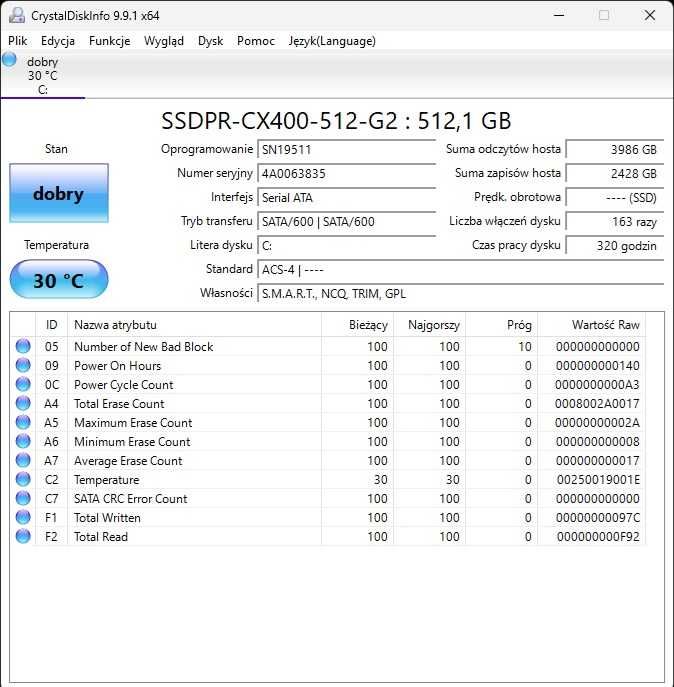Click the ID column header
The height and width of the screenshot is (687, 674).
point(51,325)
